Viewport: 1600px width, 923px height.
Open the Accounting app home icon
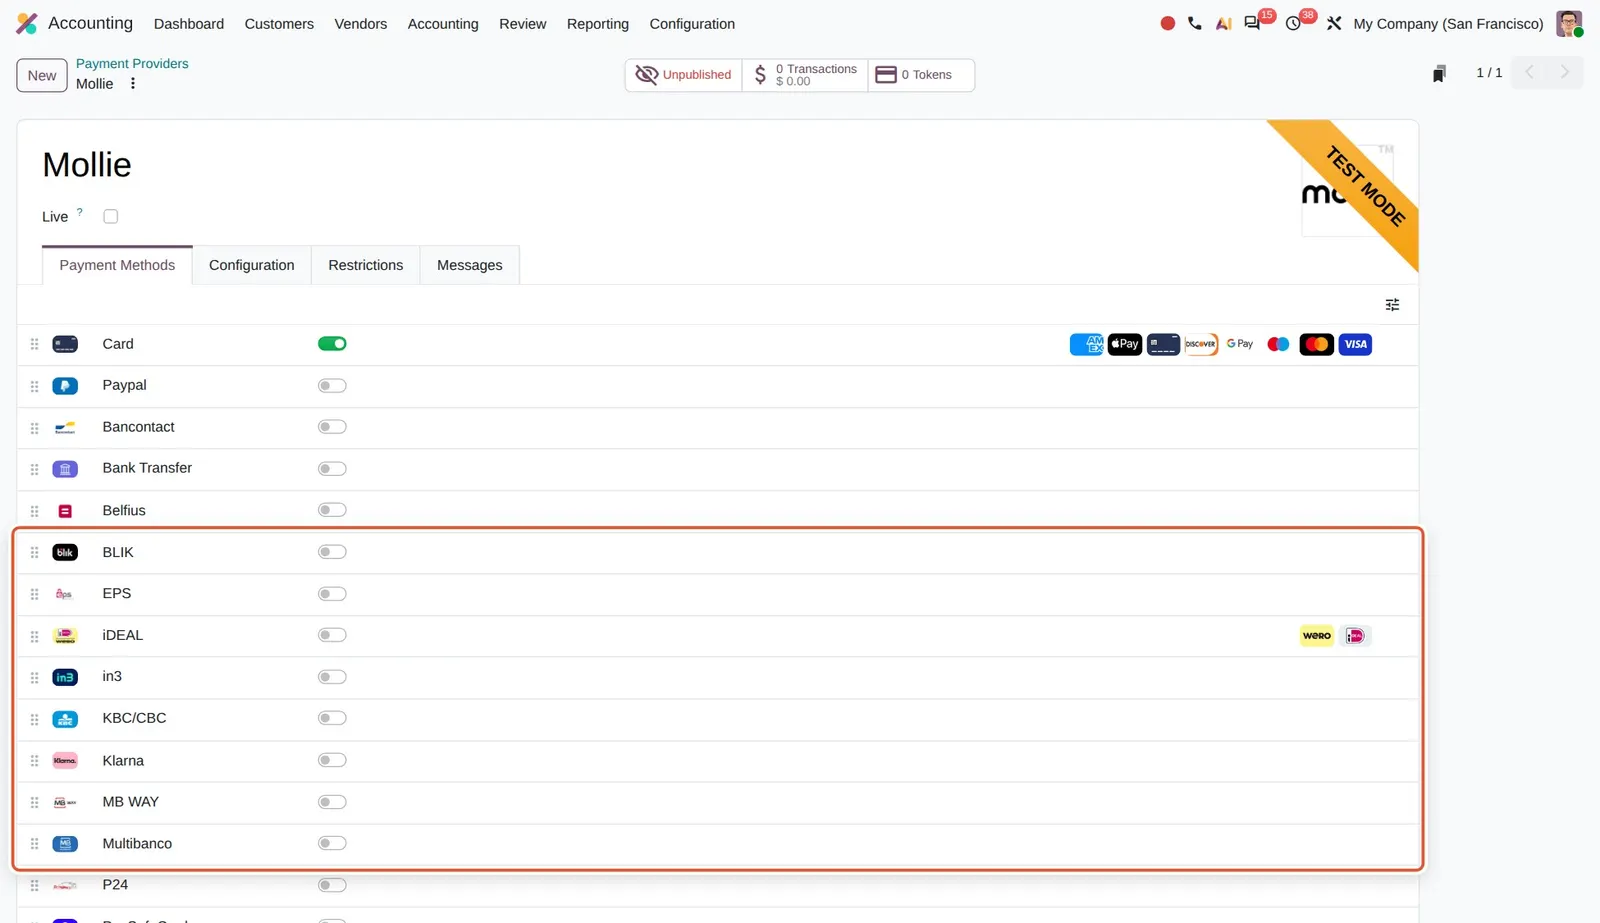point(27,23)
